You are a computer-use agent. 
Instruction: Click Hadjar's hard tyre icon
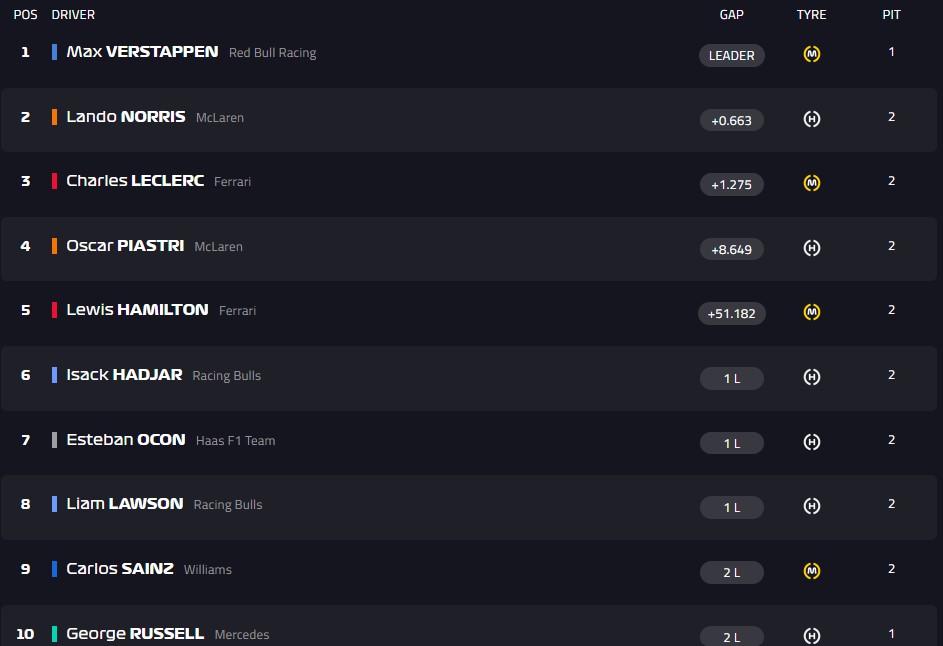click(812, 377)
